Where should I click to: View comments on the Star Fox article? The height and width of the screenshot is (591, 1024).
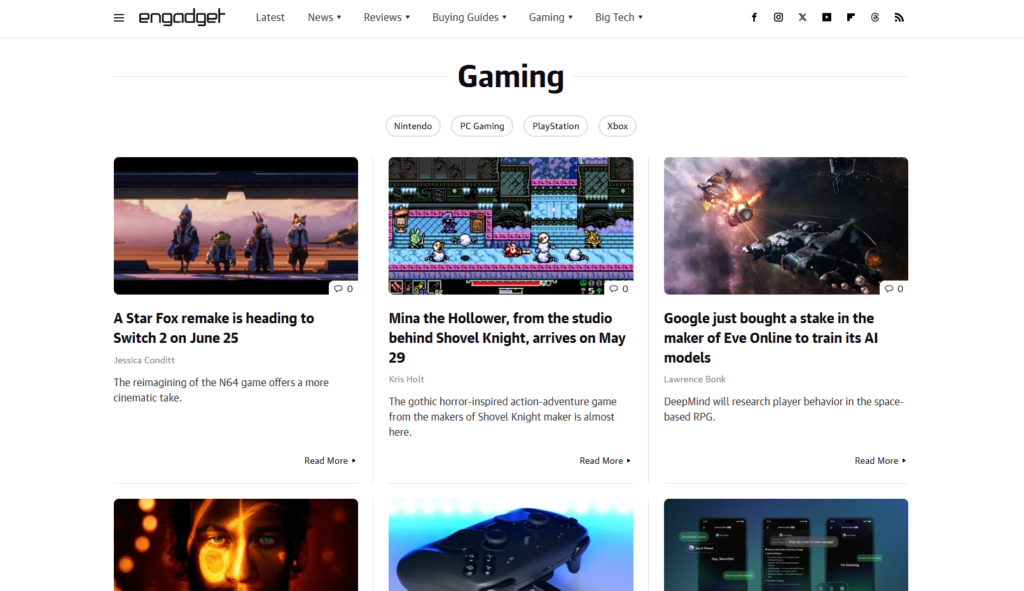[x=344, y=289]
